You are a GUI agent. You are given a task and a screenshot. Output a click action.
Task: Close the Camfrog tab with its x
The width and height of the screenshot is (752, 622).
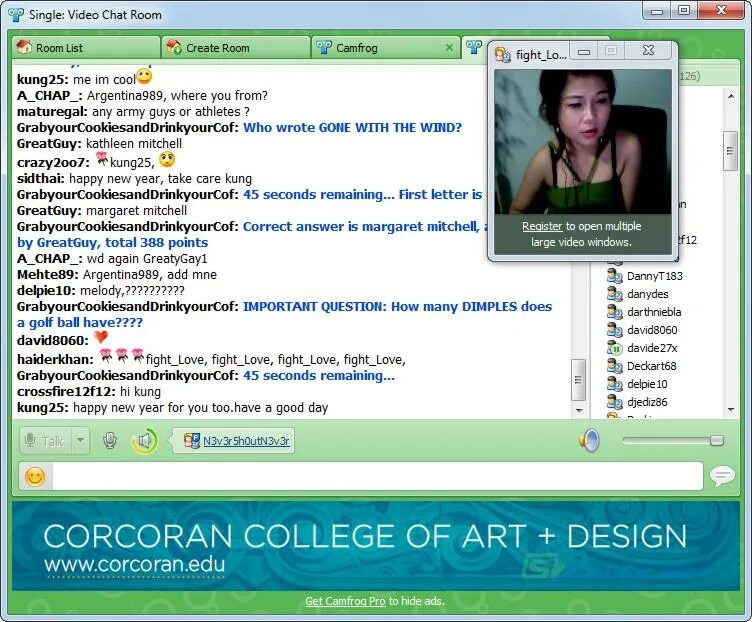(x=449, y=47)
